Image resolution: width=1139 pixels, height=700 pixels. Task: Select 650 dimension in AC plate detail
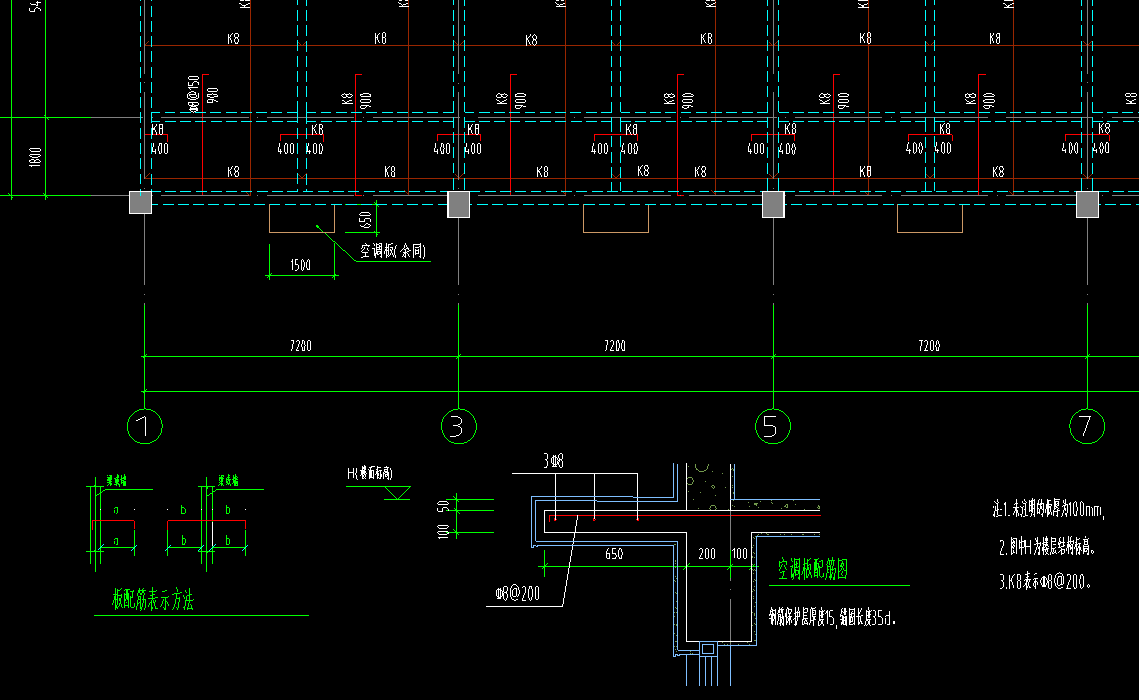614,554
